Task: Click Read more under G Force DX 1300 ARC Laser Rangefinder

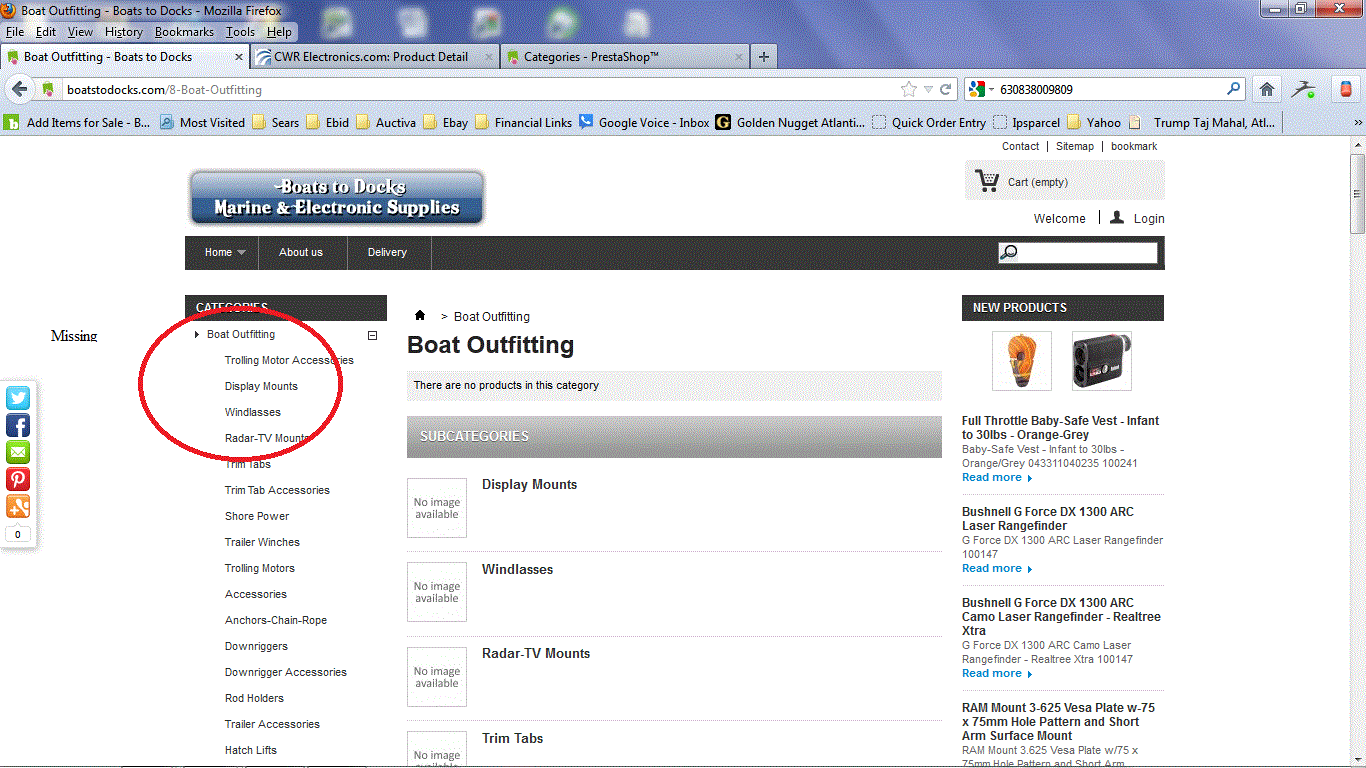Action: pyautogui.click(x=997, y=568)
